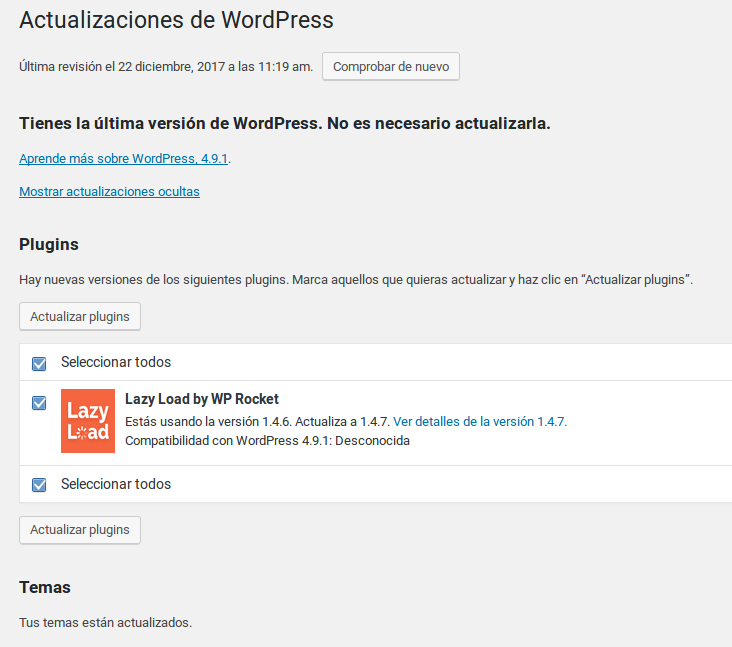Click the Última revisión date text
The image size is (732, 647).
coord(166,67)
